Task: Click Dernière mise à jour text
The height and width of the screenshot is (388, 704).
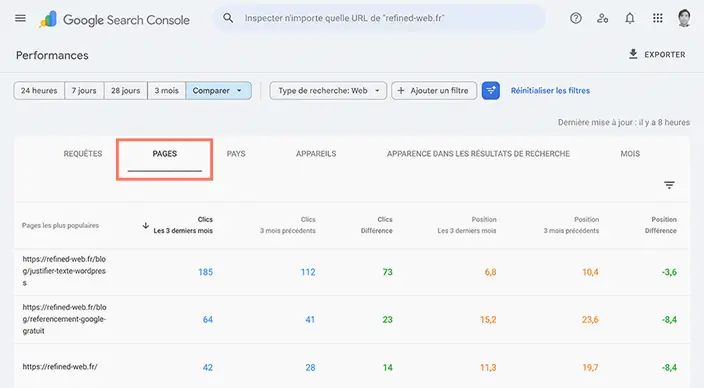Action: tap(624, 122)
